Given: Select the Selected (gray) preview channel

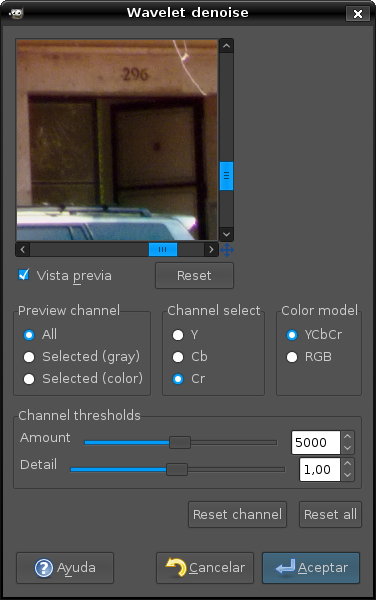Looking at the screenshot, I should coord(29,357).
